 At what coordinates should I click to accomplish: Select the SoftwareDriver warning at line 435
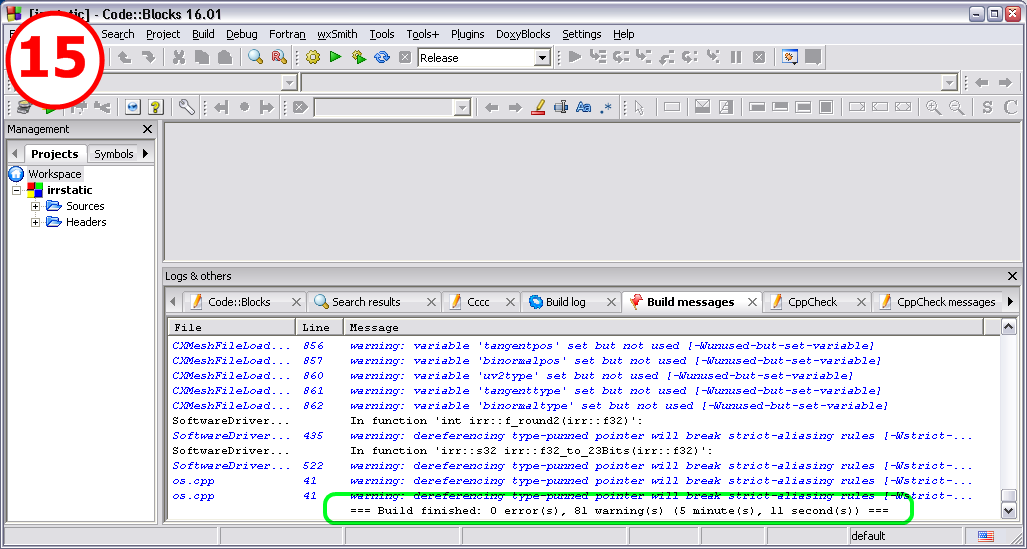584,436
